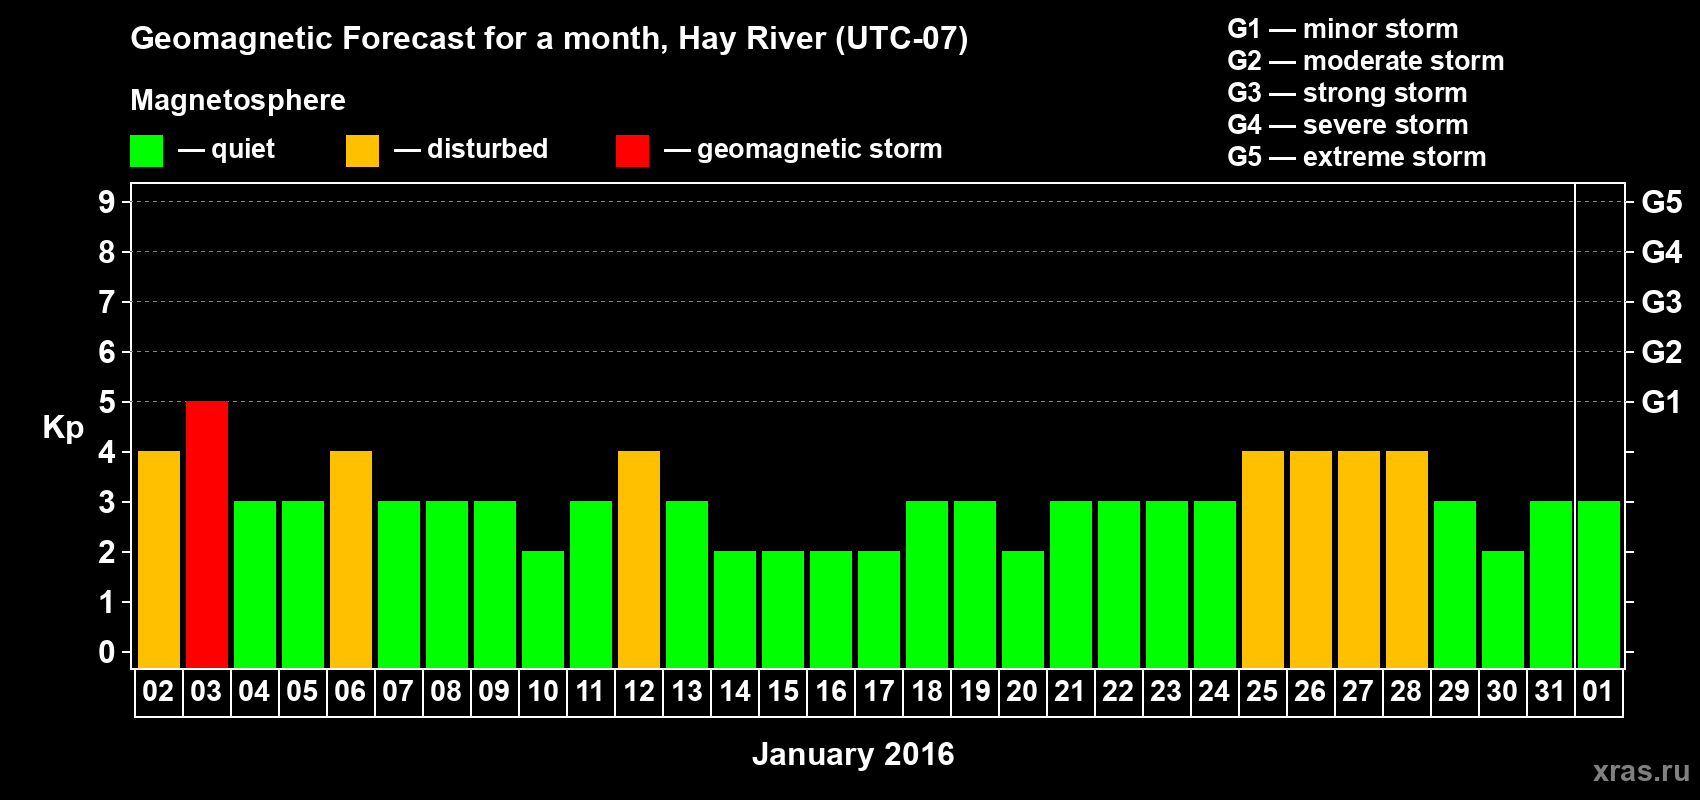1700x800 pixels.
Task: Click date label 07 on the axis
Action: (x=398, y=691)
